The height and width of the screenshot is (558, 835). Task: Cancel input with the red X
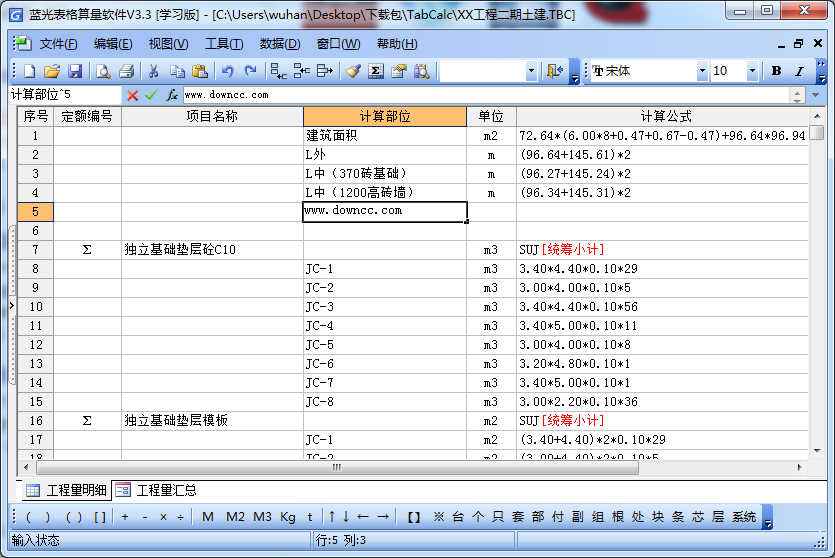pos(132,95)
